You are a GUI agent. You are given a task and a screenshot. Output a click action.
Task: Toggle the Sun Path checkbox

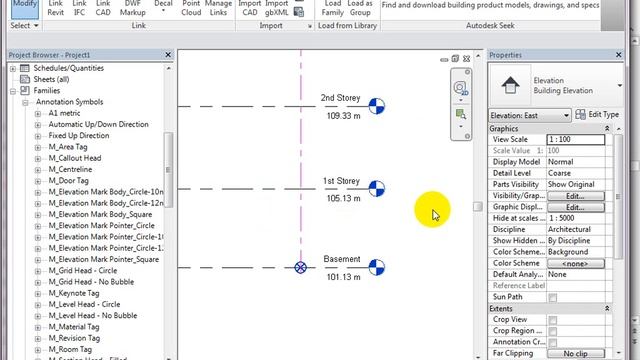(553, 298)
